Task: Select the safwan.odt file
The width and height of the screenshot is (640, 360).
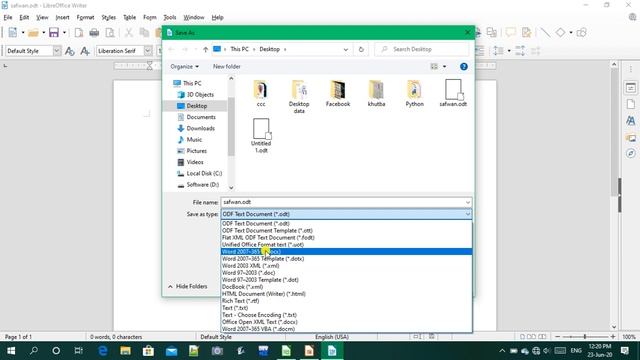Action: click(453, 93)
